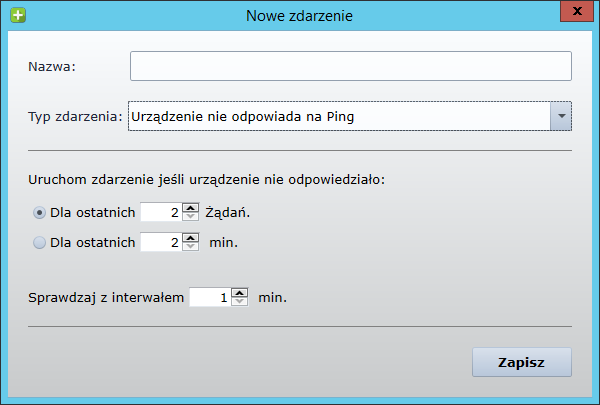
Task: Decrease the Dla ostatnich minutes value
Action: pos(191,247)
